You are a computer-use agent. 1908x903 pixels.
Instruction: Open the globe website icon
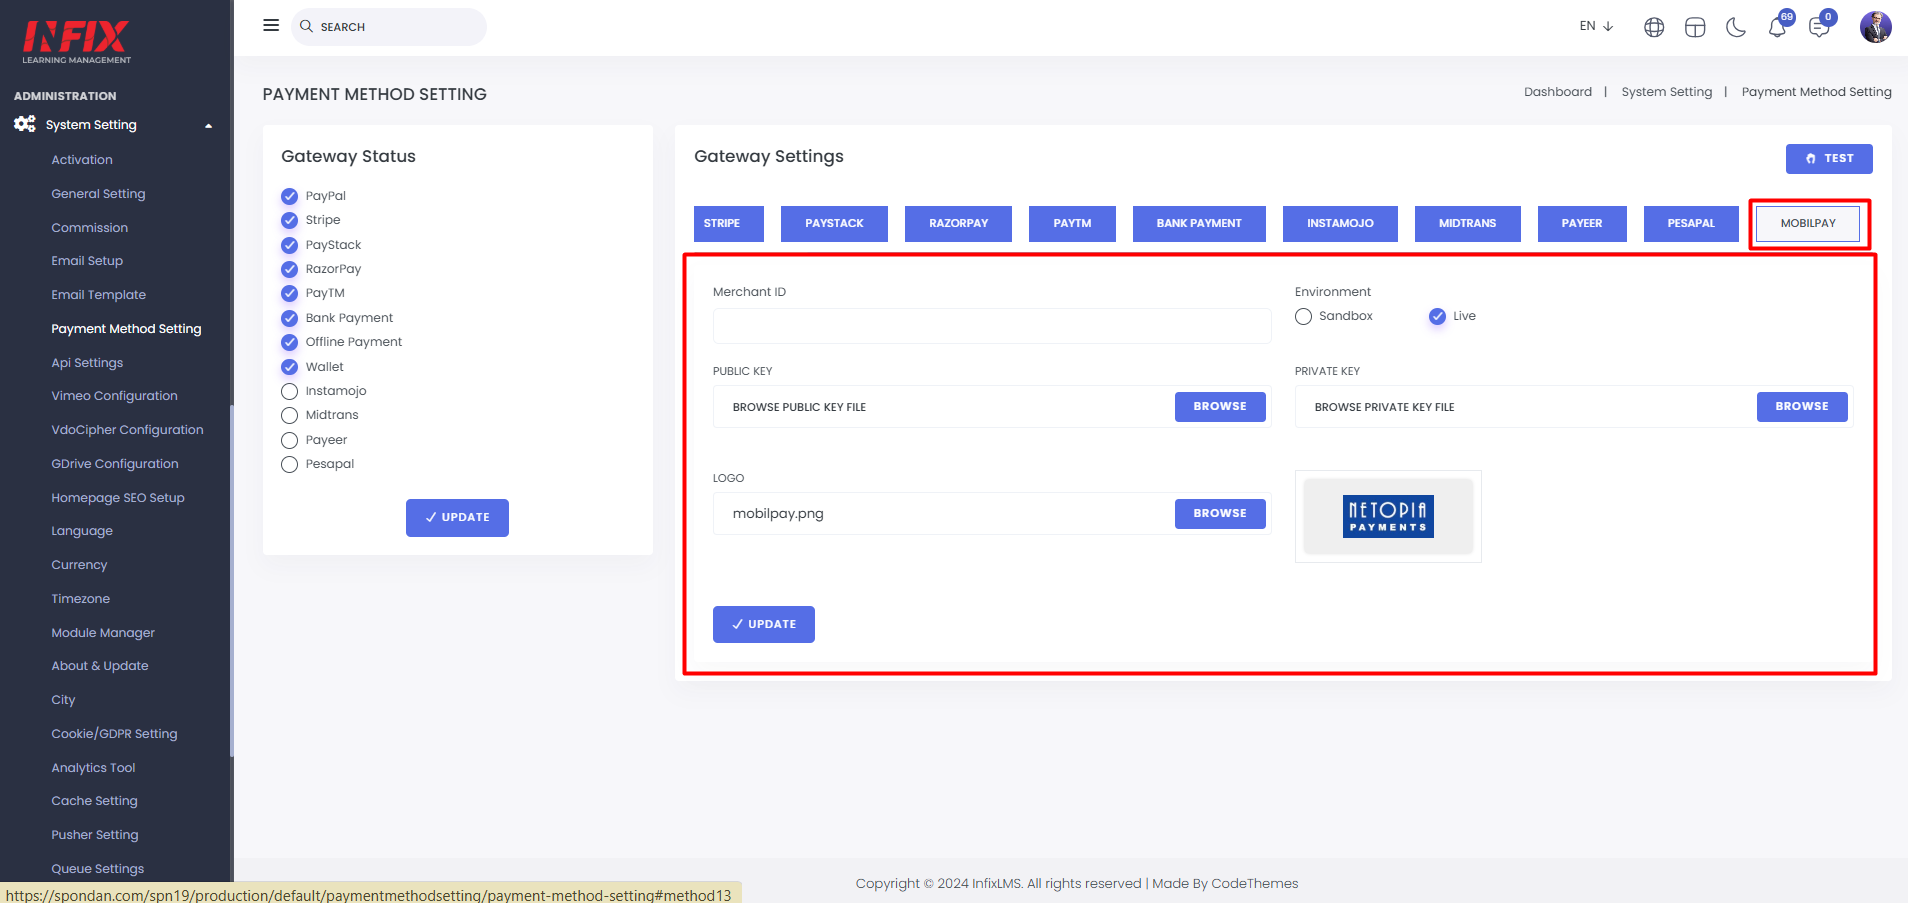click(x=1654, y=27)
